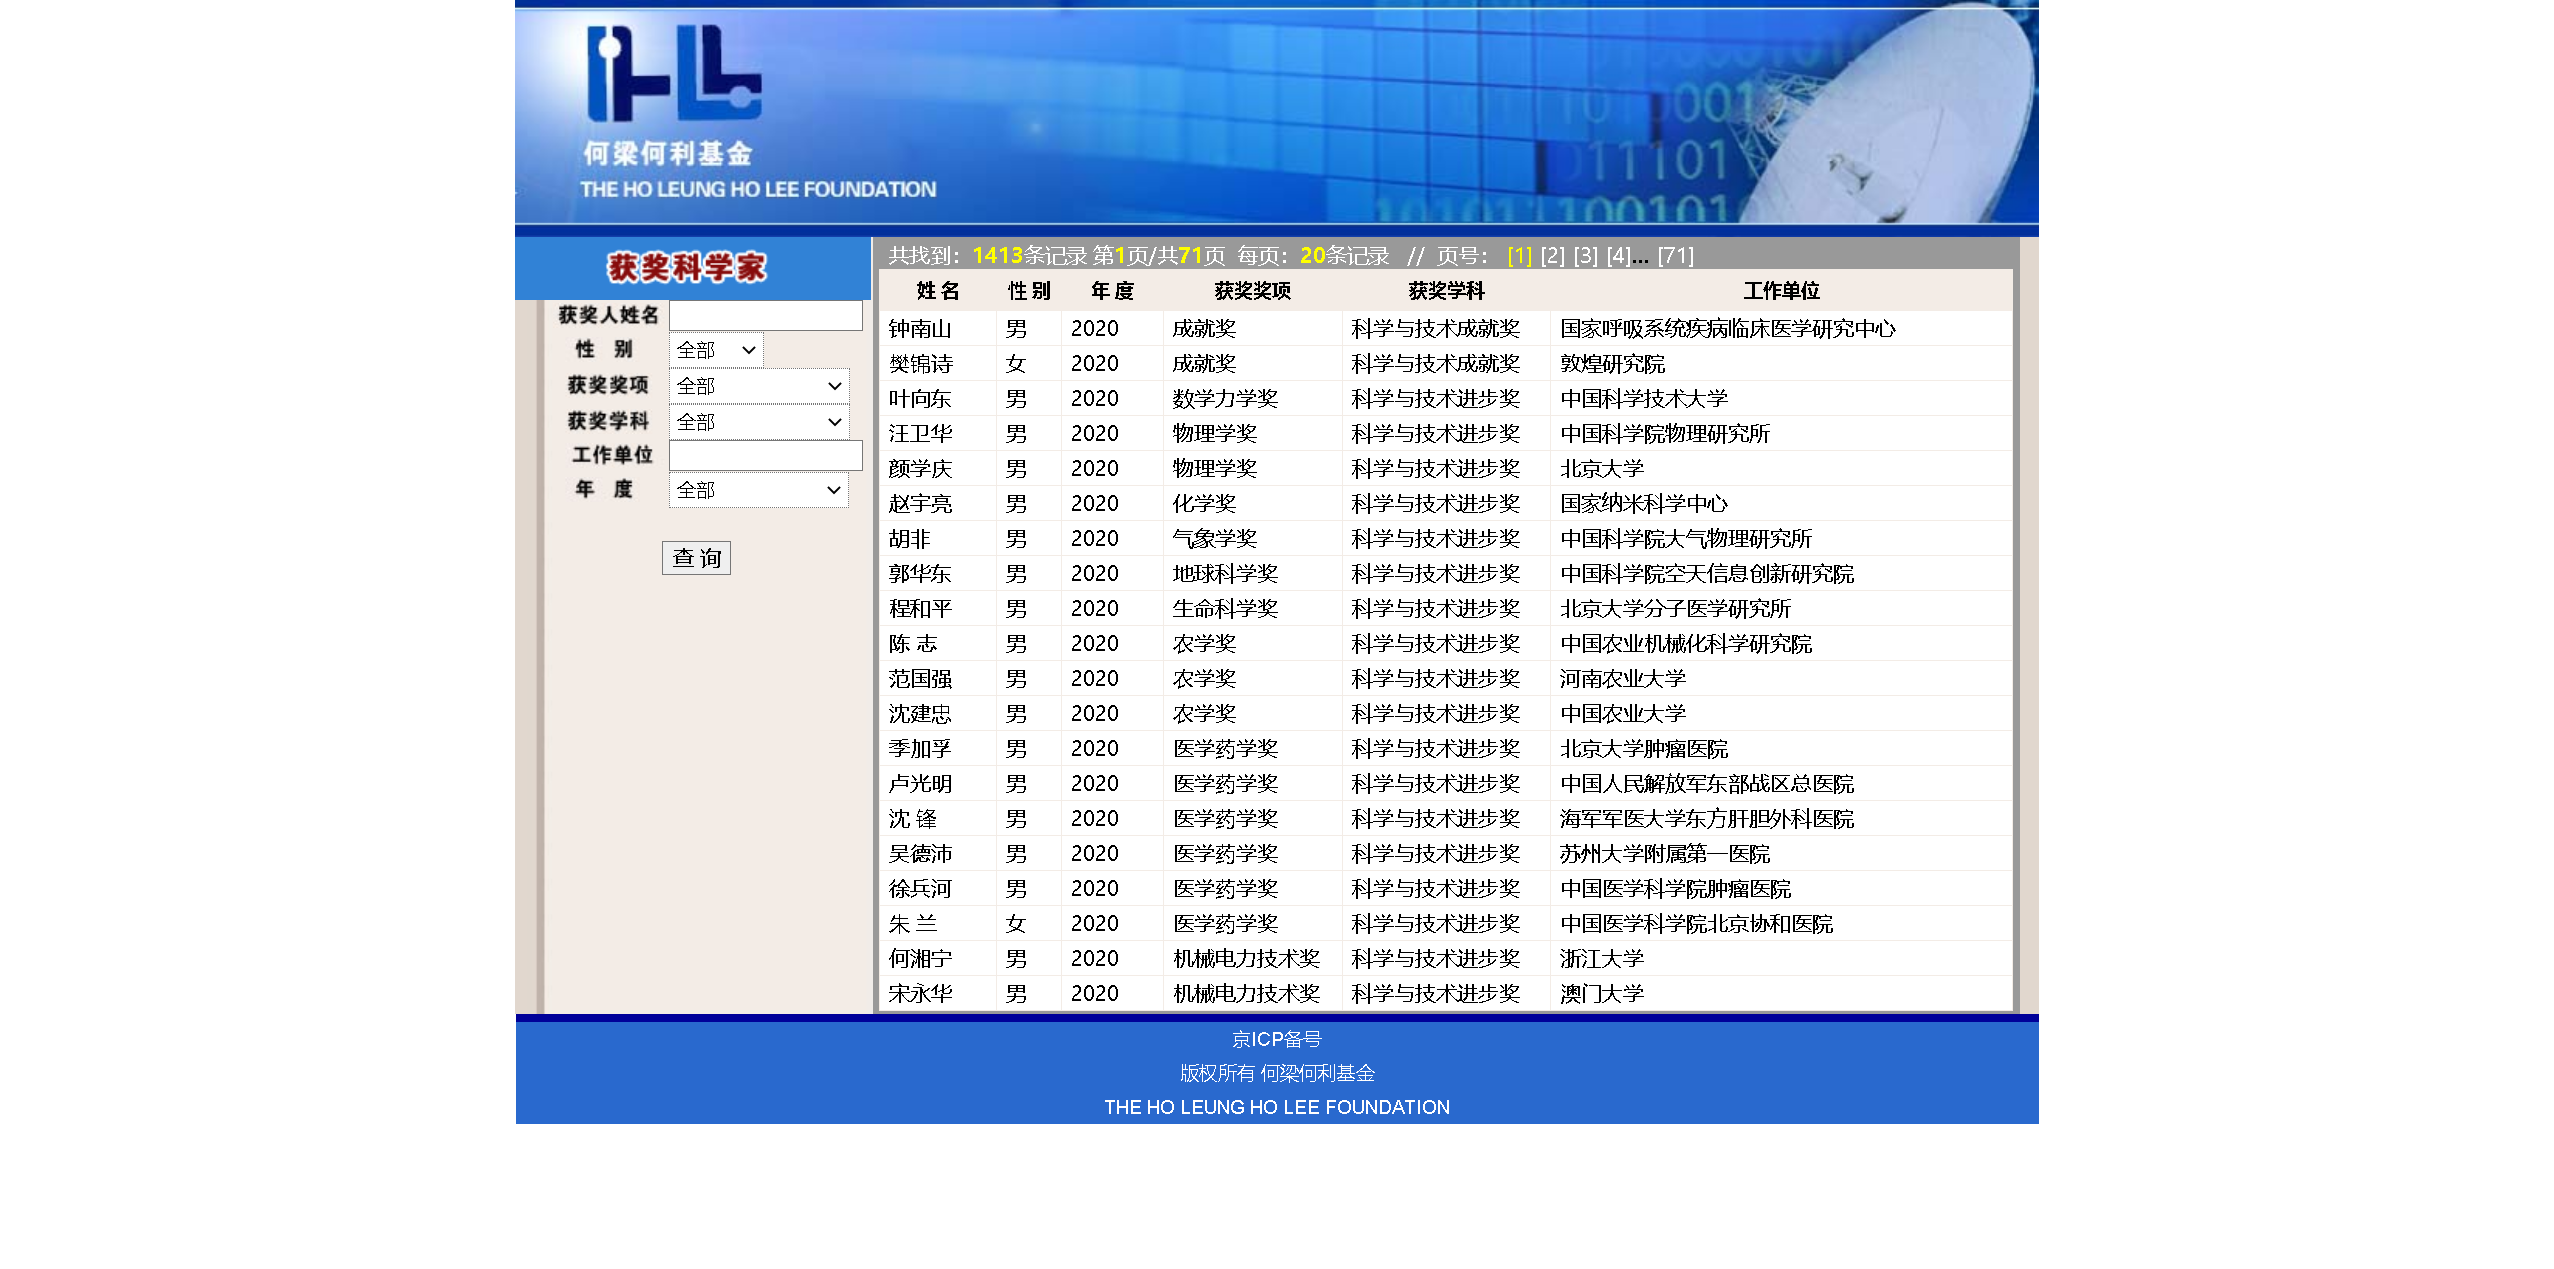Jump to last page [71]
Image resolution: width=2554 pixels, height=1269 pixels.
[1675, 256]
